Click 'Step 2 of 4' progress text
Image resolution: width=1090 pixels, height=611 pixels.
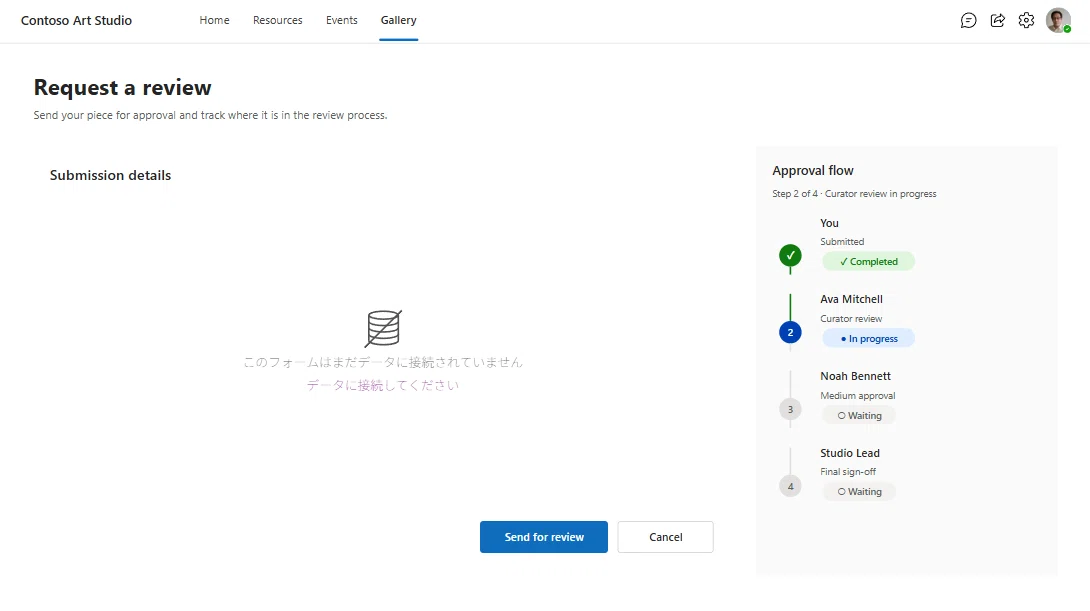[x=795, y=193]
